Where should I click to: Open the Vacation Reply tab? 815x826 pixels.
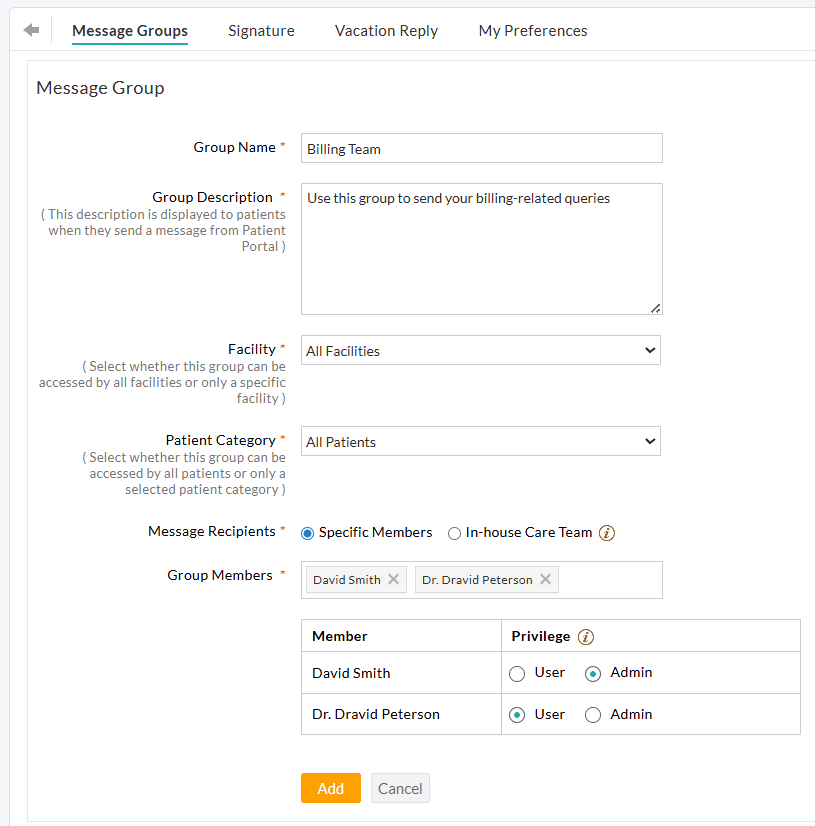pyautogui.click(x=386, y=31)
